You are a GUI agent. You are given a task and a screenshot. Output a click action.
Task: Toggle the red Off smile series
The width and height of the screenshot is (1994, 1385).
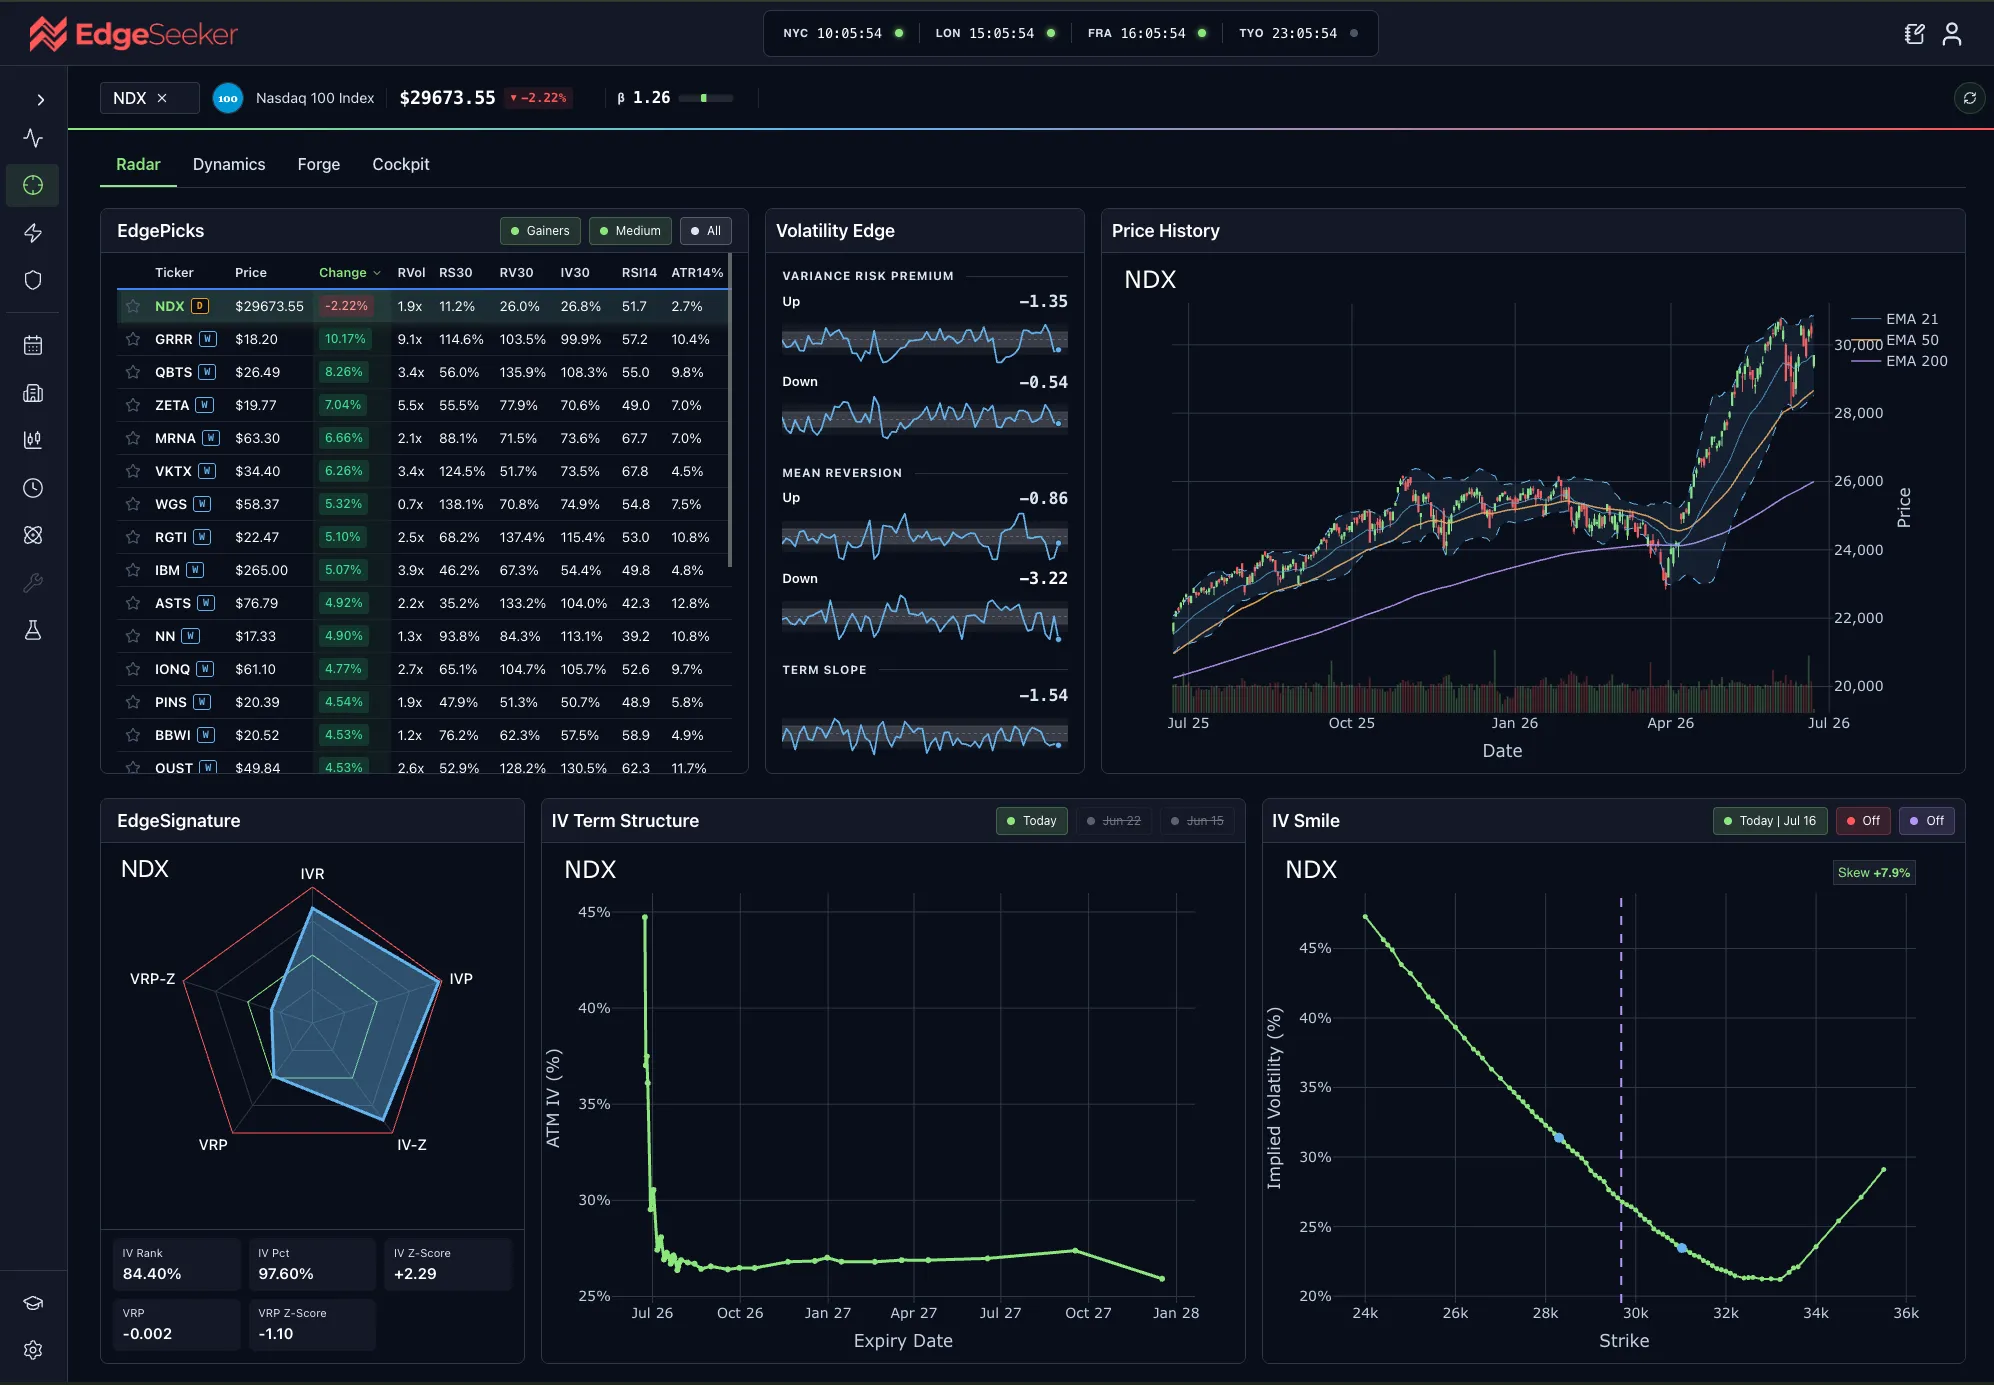[x=1863, y=821]
